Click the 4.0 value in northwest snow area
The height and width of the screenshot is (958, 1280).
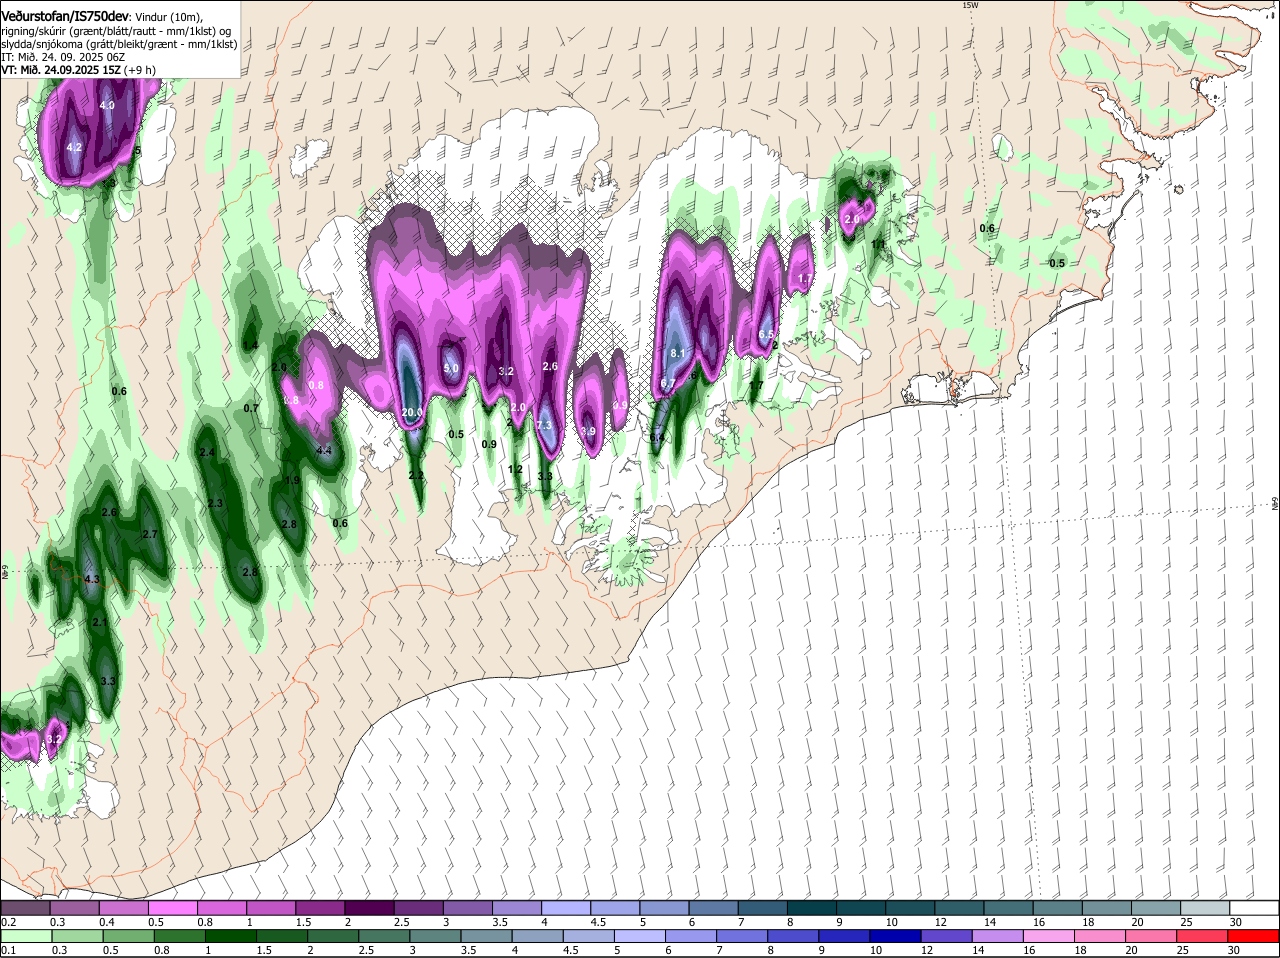click(107, 105)
